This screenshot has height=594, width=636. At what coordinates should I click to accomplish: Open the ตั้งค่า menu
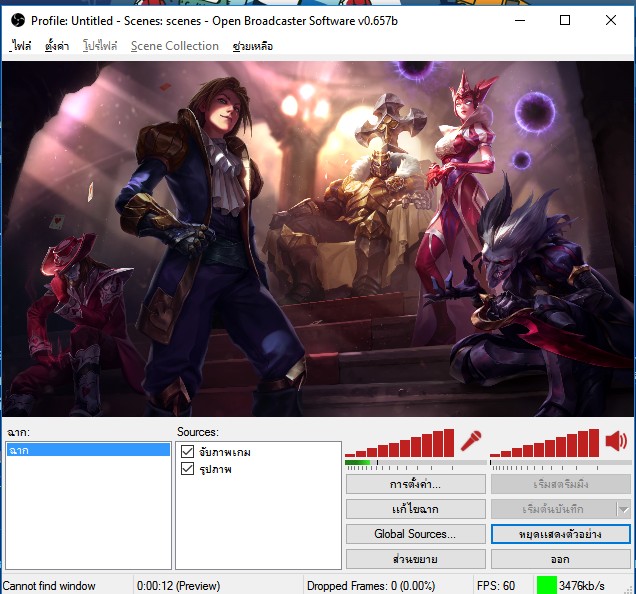click(x=57, y=46)
